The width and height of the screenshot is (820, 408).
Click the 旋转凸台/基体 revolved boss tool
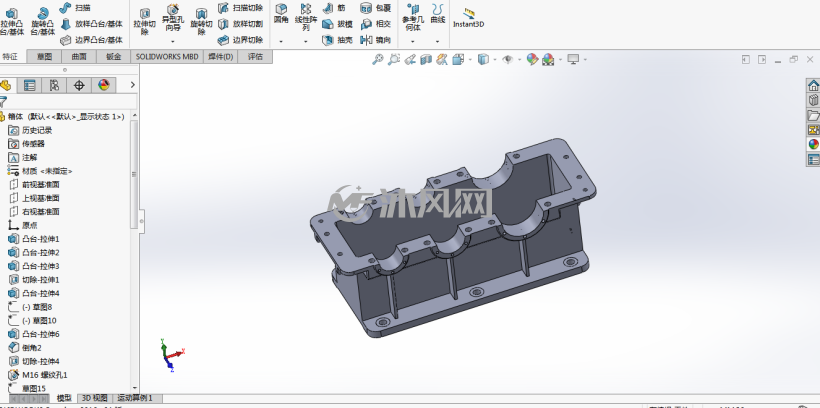42,21
